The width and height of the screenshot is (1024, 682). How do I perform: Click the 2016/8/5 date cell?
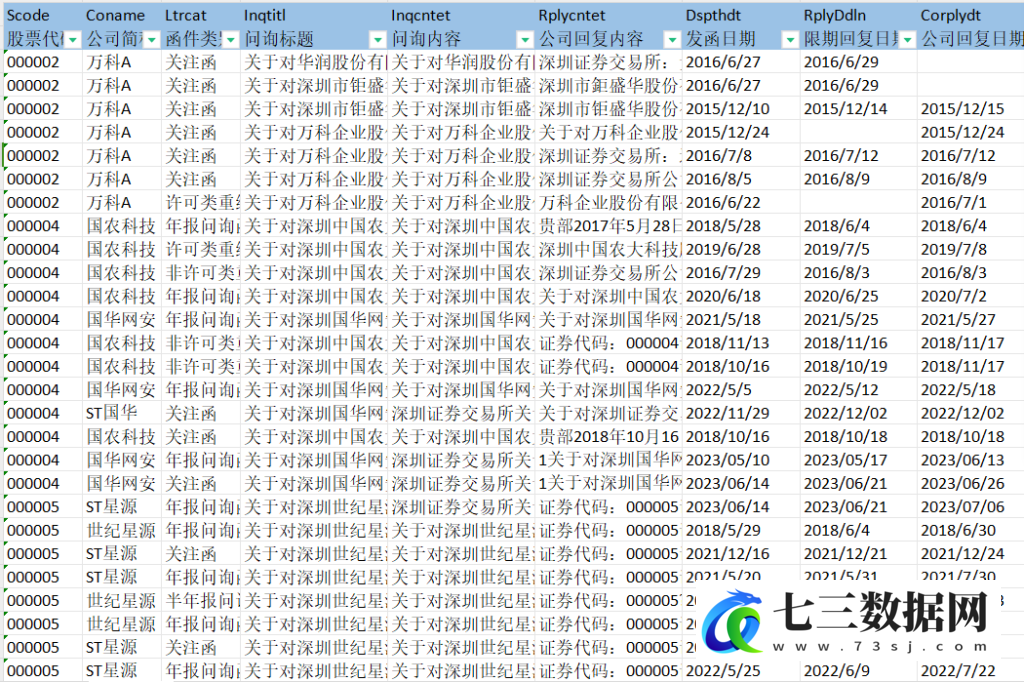click(x=741, y=179)
